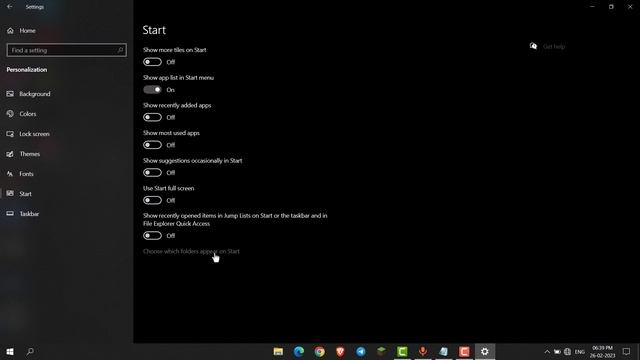
Task: Open taskbar Search
Action: click(x=30, y=351)
